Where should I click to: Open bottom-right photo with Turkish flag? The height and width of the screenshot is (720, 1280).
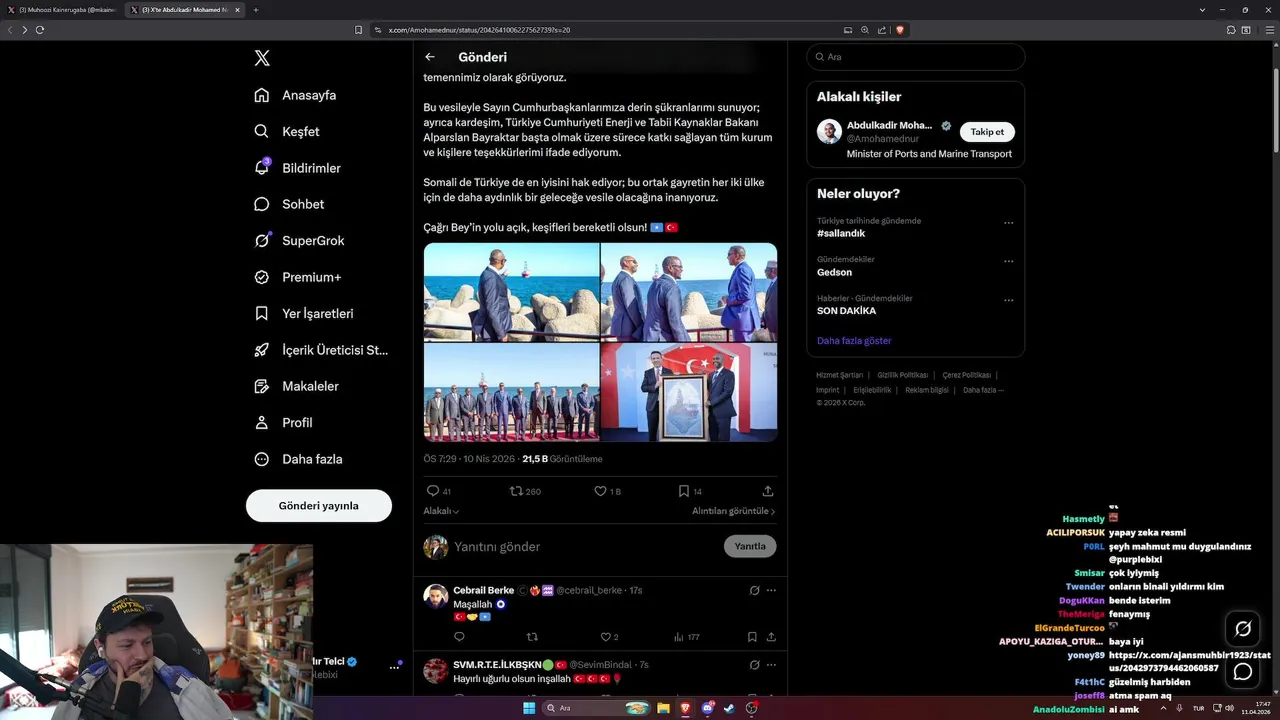pyautogui.click(x=689, y=392)
